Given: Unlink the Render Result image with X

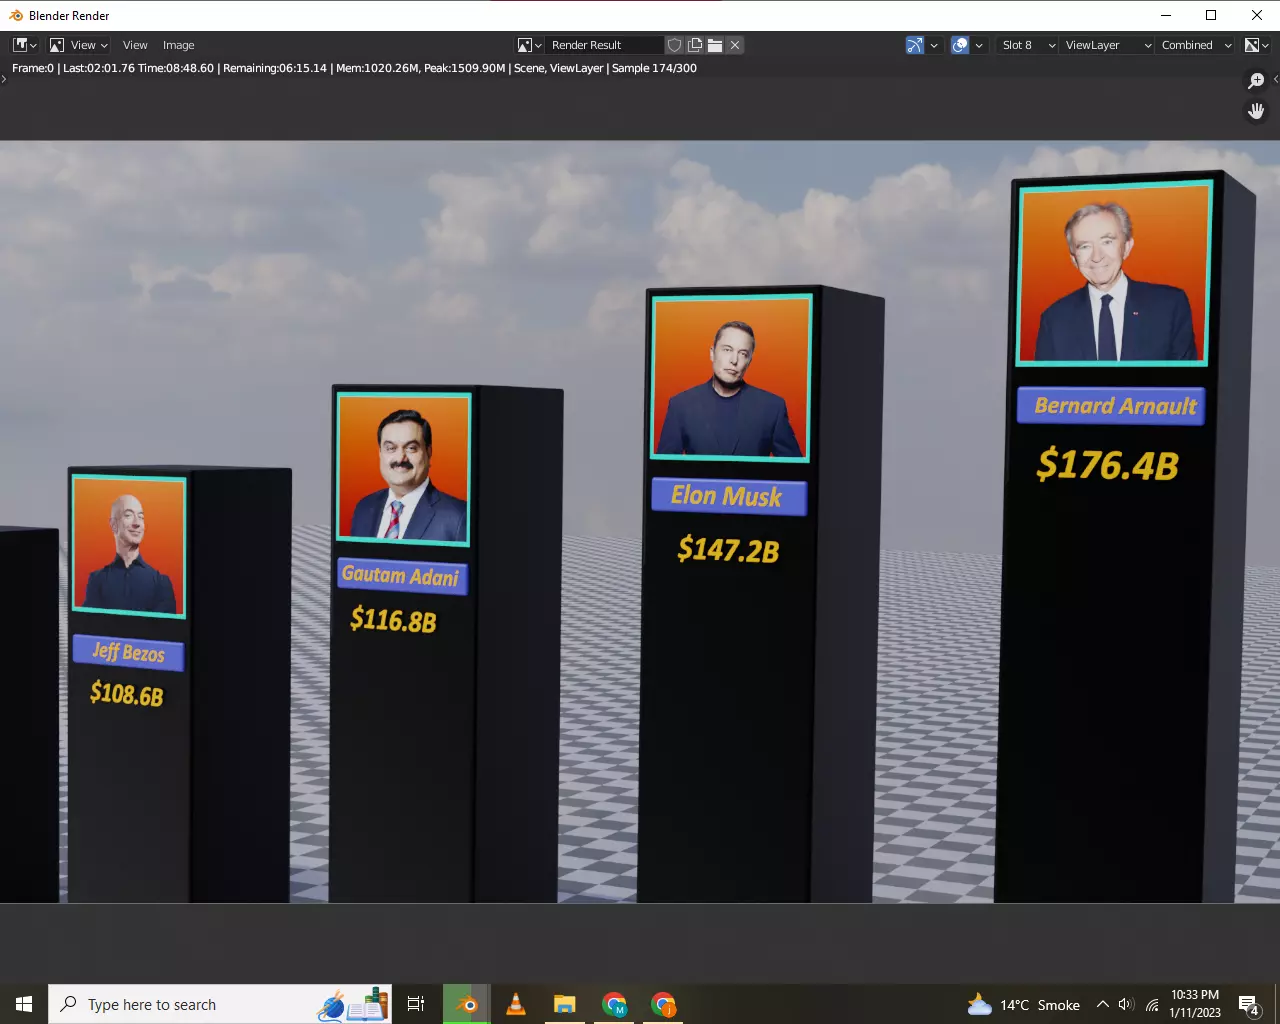Looking at the screenshot, I should [x=735, y=45].
